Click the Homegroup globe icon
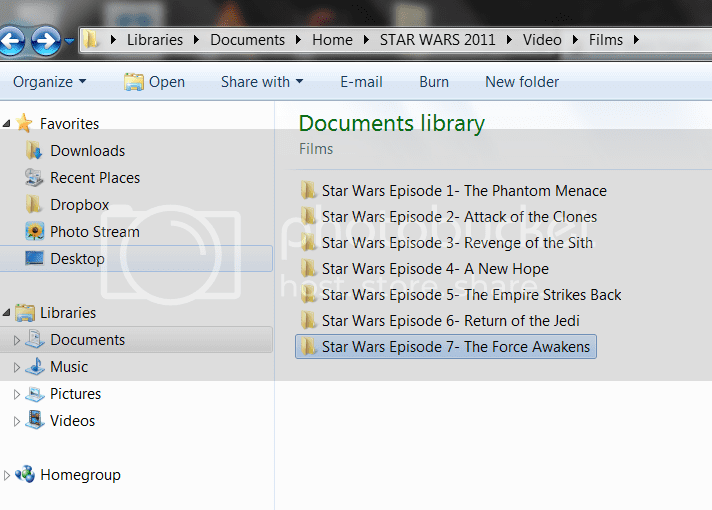 [x=25, y=475]
